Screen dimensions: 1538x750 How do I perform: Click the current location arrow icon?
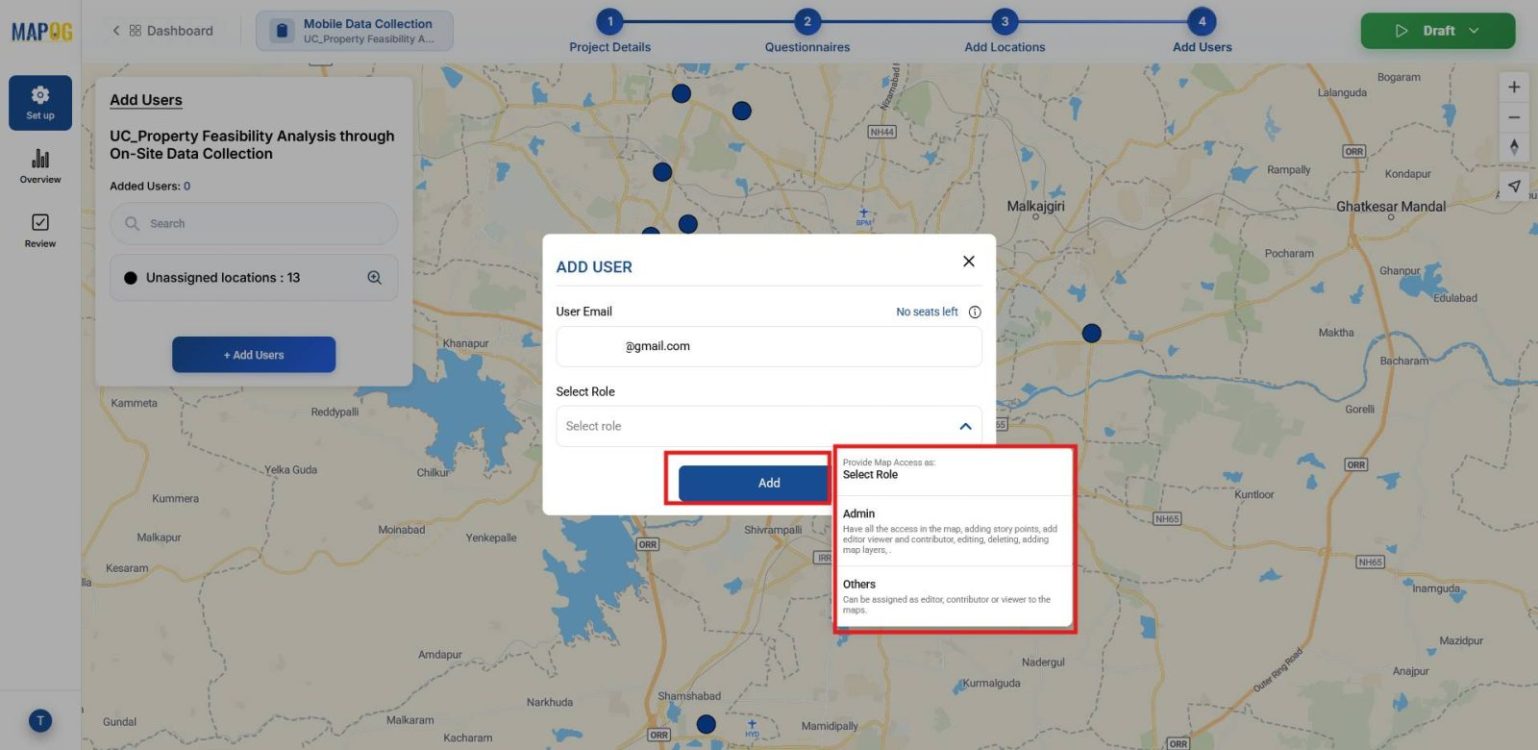[x=1513, y=185]
